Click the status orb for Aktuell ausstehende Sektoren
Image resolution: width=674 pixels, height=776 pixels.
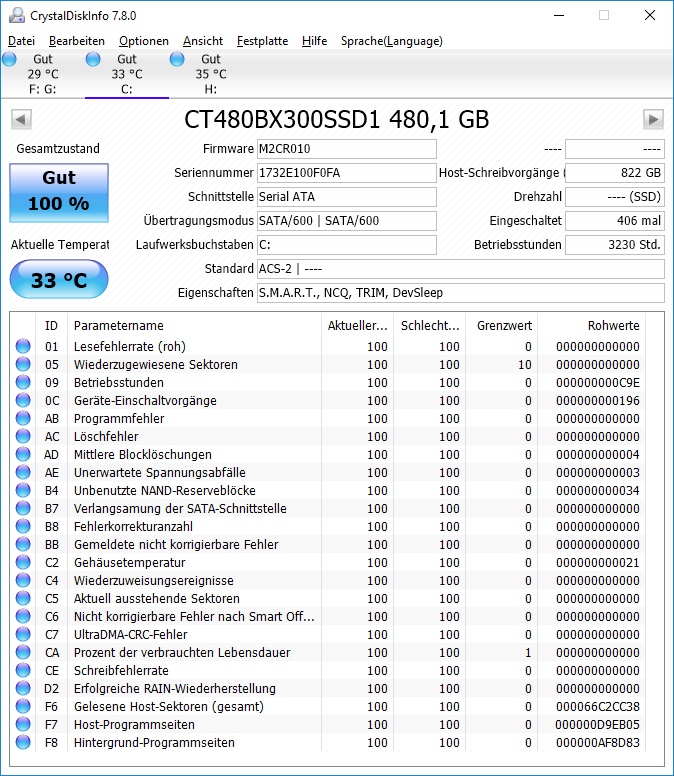23,598
